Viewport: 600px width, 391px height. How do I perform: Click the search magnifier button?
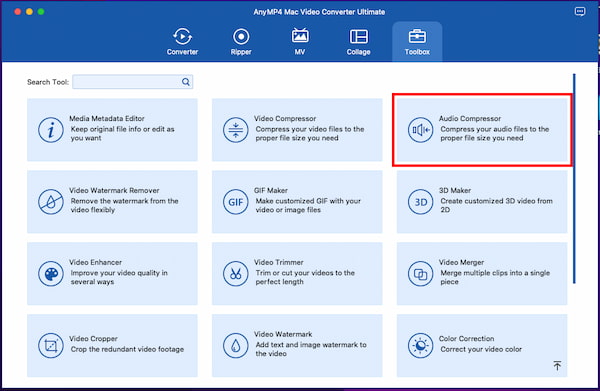point(186,82)
